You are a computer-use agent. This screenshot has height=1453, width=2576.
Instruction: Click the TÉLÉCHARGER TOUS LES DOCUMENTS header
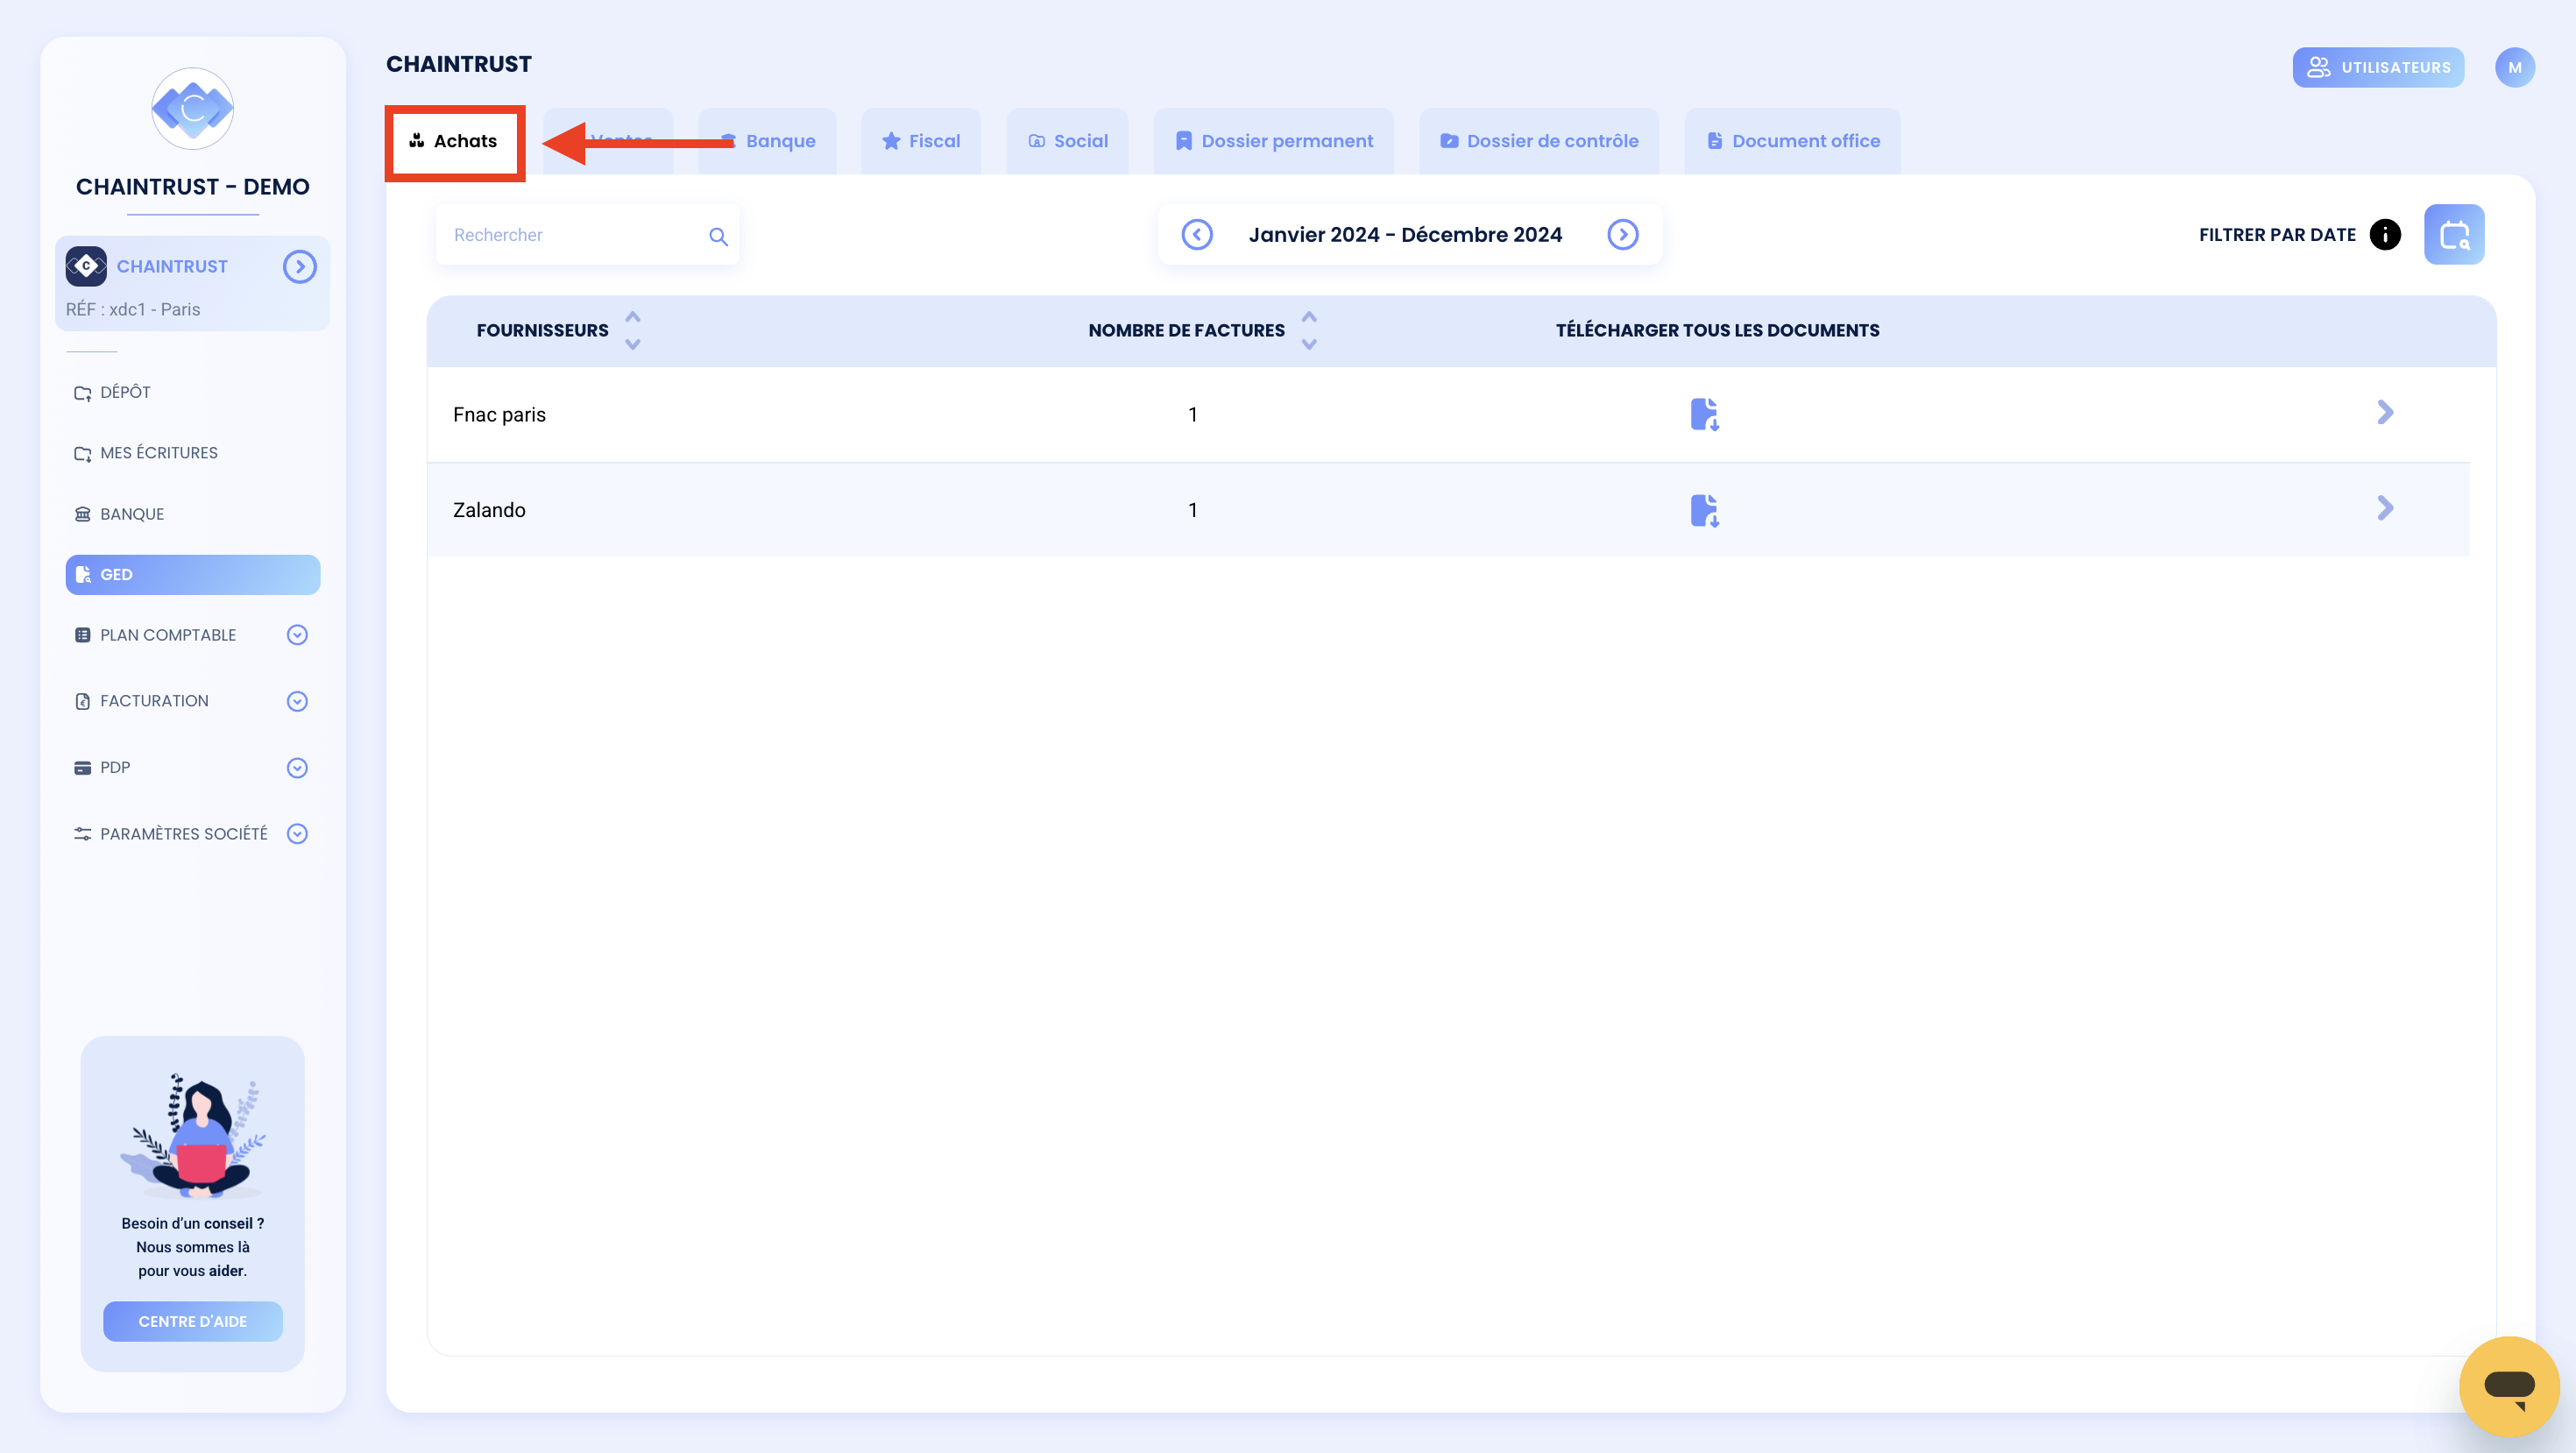(1717, 330)
